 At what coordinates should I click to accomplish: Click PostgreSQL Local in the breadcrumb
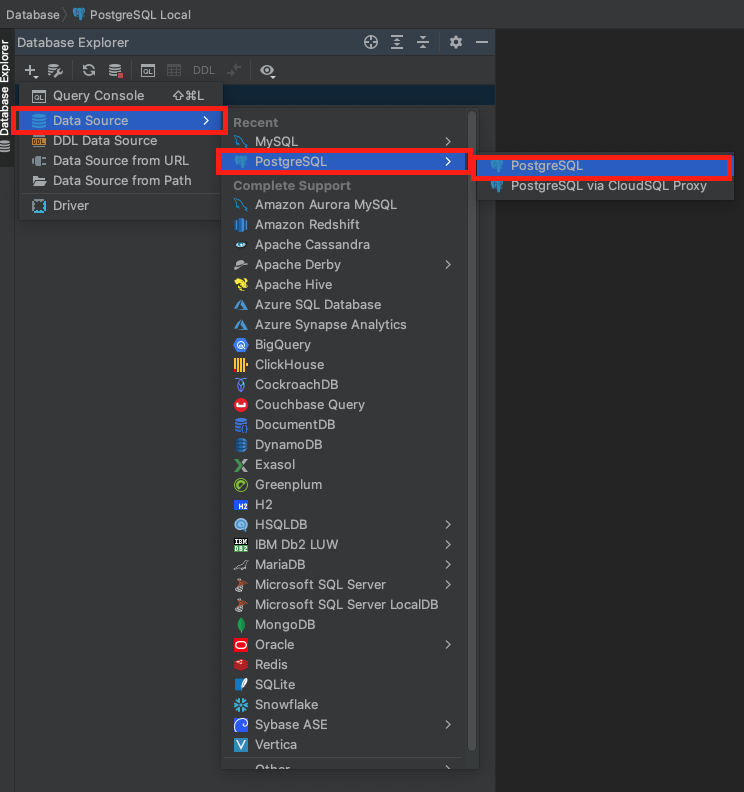[x=140, y=15]
